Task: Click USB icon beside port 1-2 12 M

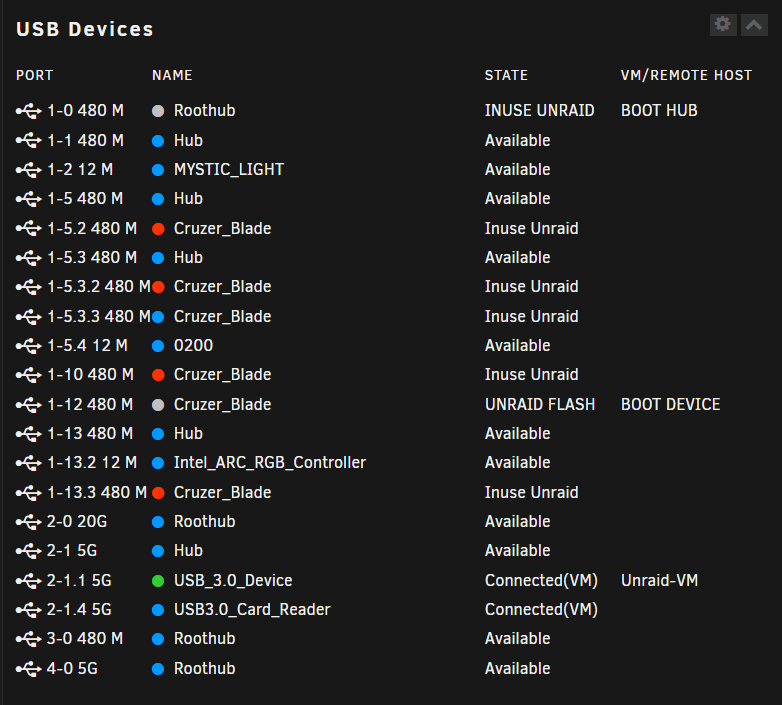Action: click(28, 170)
